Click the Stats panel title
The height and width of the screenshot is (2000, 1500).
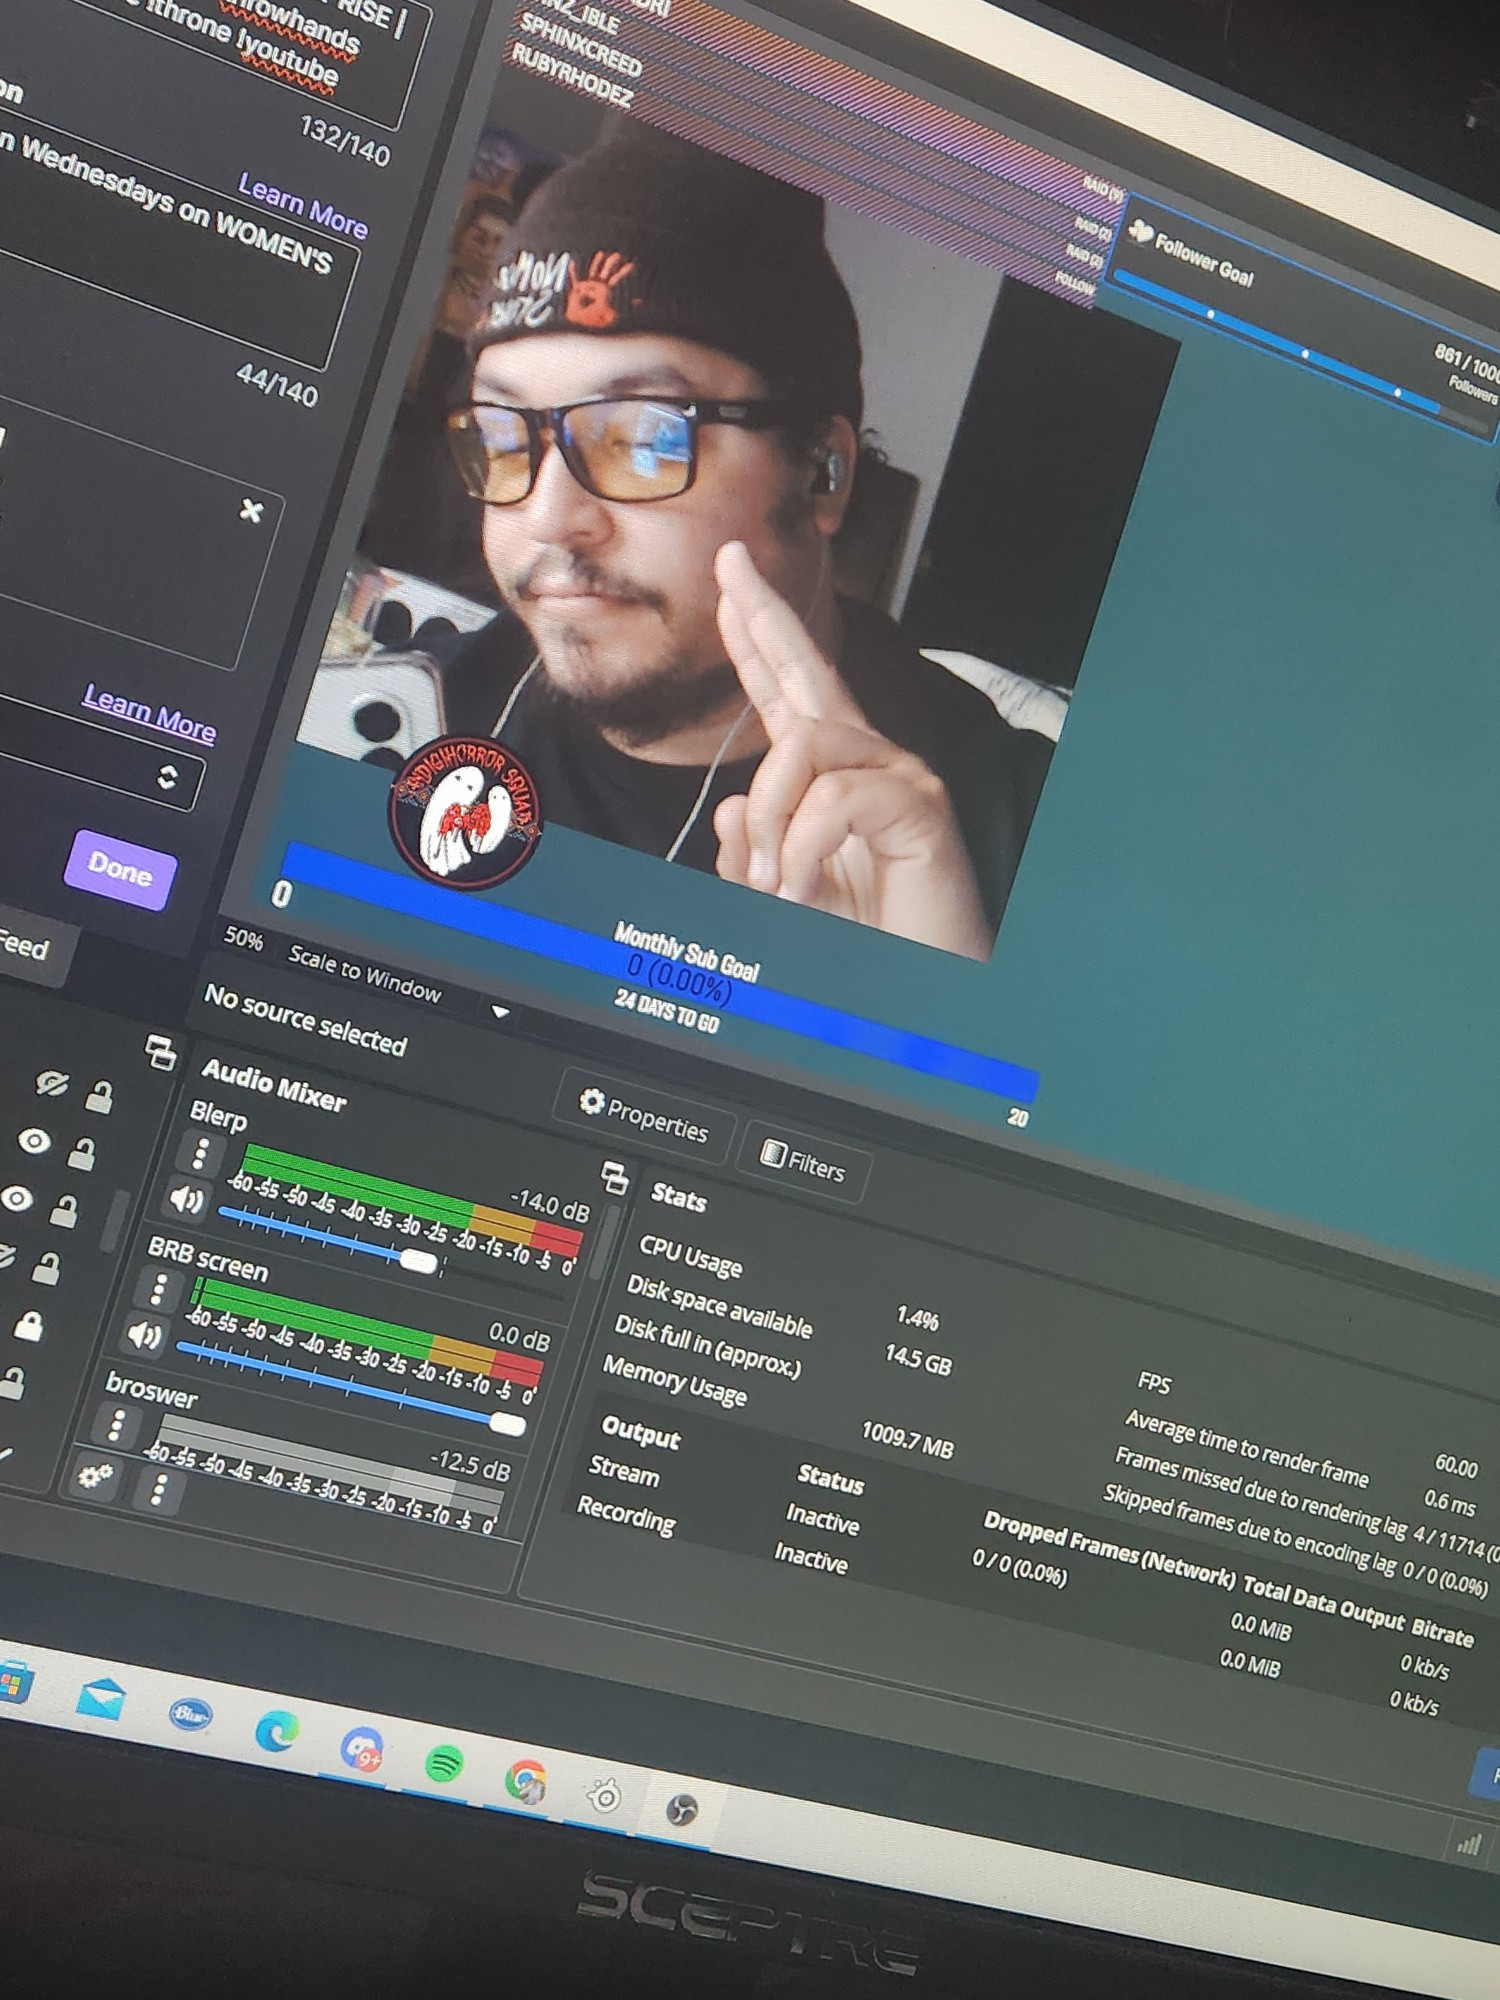pos(679,1196)
